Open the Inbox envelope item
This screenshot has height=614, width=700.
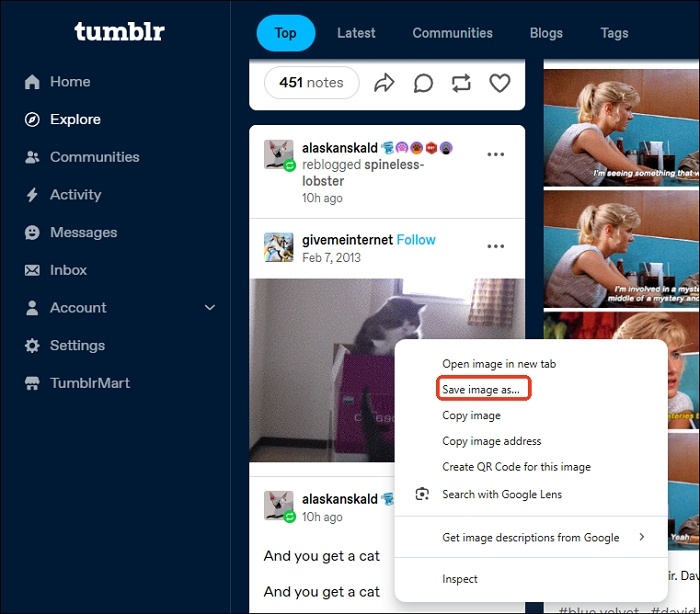[x=55, y=270]
